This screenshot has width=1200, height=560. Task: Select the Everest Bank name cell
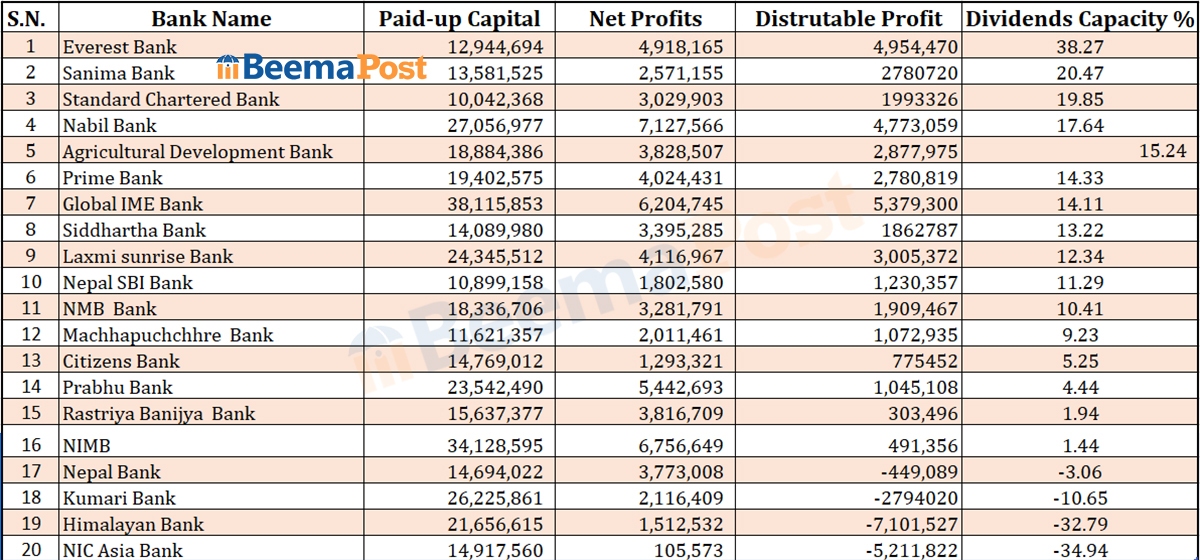(120, 47)
